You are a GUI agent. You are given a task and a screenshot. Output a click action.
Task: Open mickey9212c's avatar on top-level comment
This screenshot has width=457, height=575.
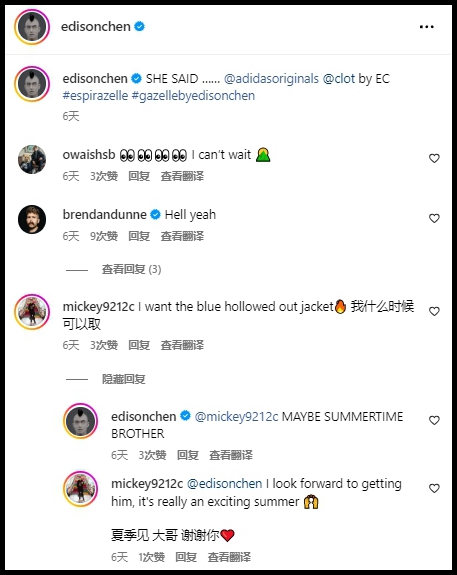[x=32, y=312]
